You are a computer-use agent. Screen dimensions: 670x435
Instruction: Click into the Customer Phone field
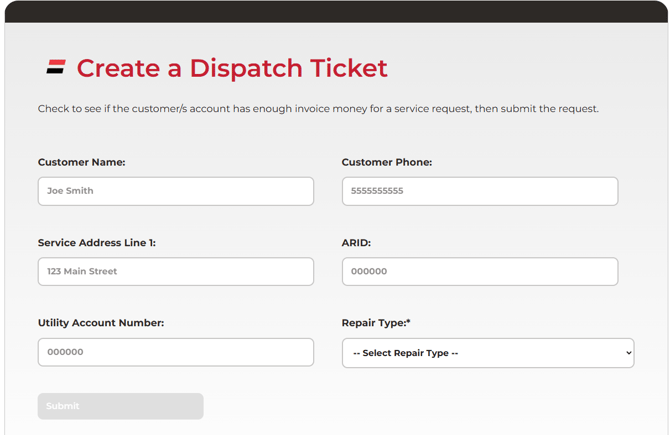480,191
